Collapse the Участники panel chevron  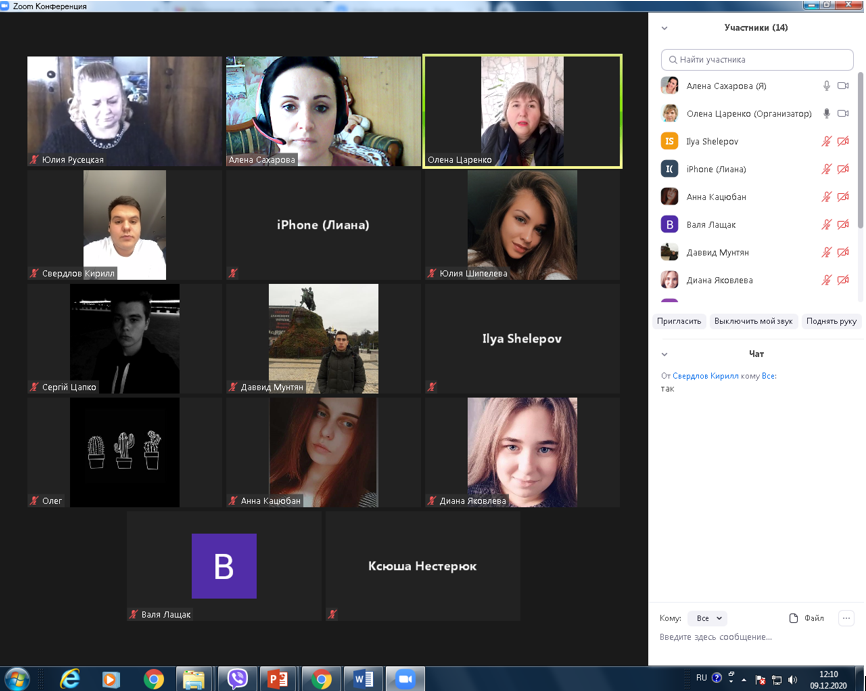(665, 28)
